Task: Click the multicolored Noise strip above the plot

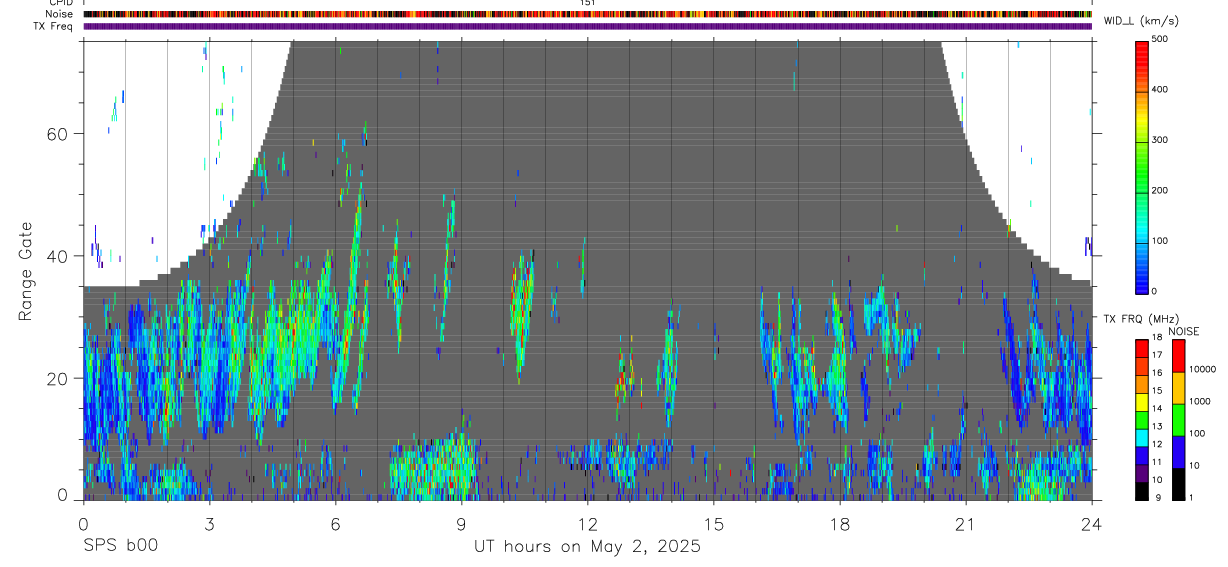Action: tap(587, 14)
